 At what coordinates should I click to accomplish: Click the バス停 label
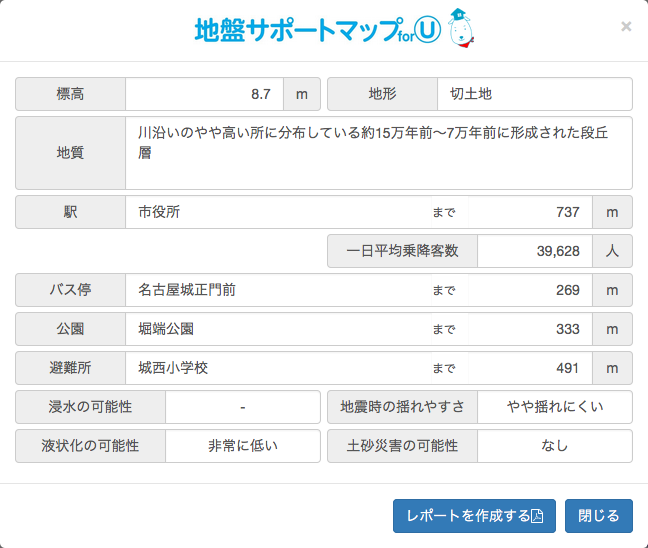pos(70,290)
